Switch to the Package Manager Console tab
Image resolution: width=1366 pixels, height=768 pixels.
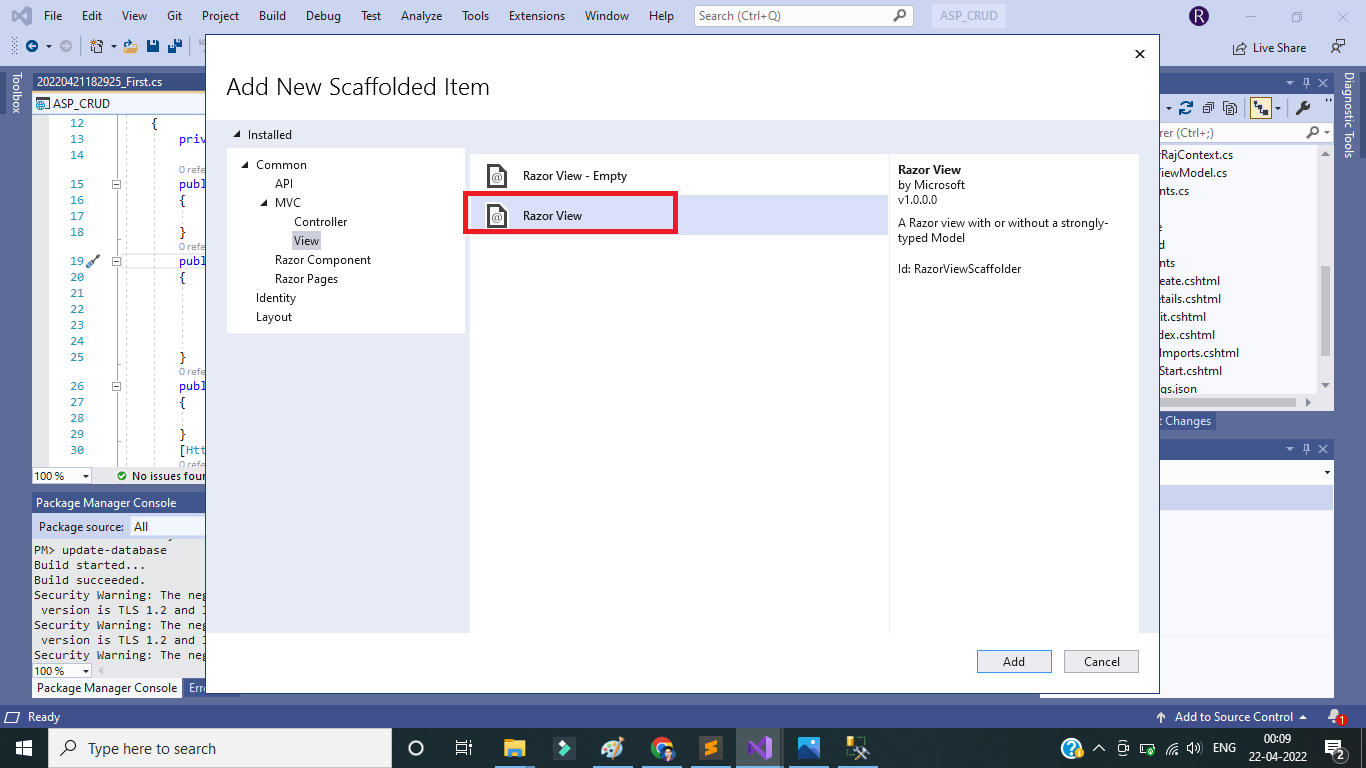pos(107,688)
